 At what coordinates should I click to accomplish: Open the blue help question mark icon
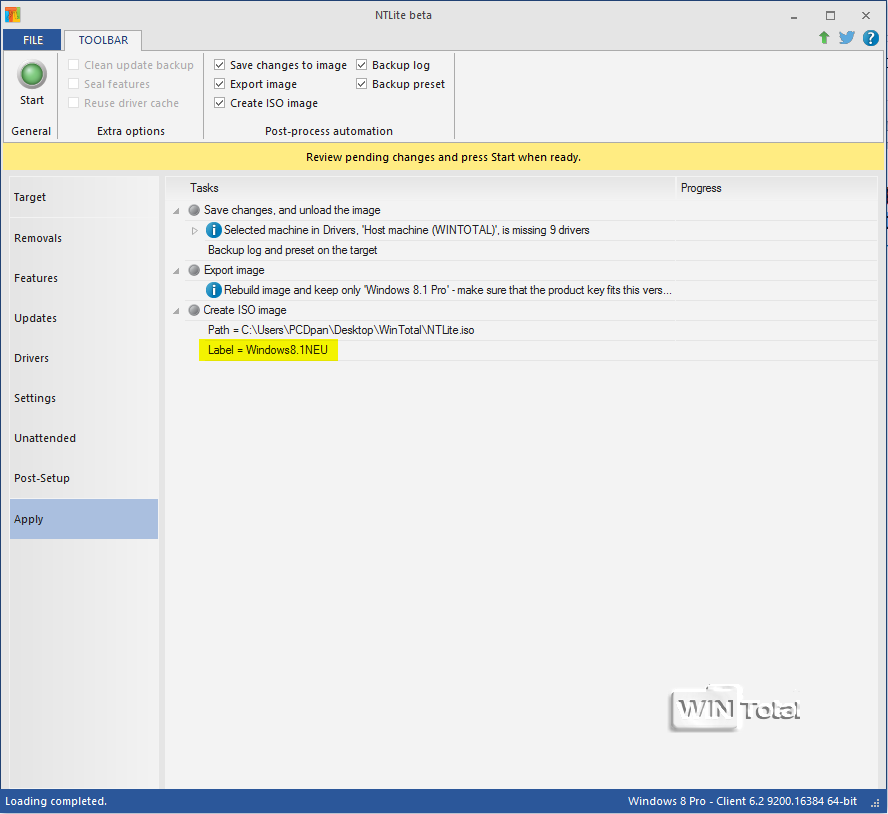pyautogui.click(x=870, y=38)
